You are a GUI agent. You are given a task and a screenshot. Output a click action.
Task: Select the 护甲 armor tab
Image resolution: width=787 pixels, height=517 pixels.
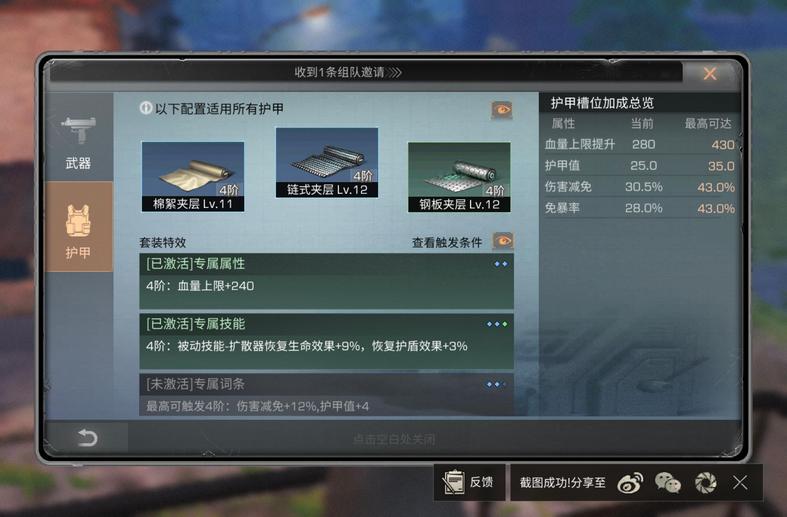click(78, 227)
